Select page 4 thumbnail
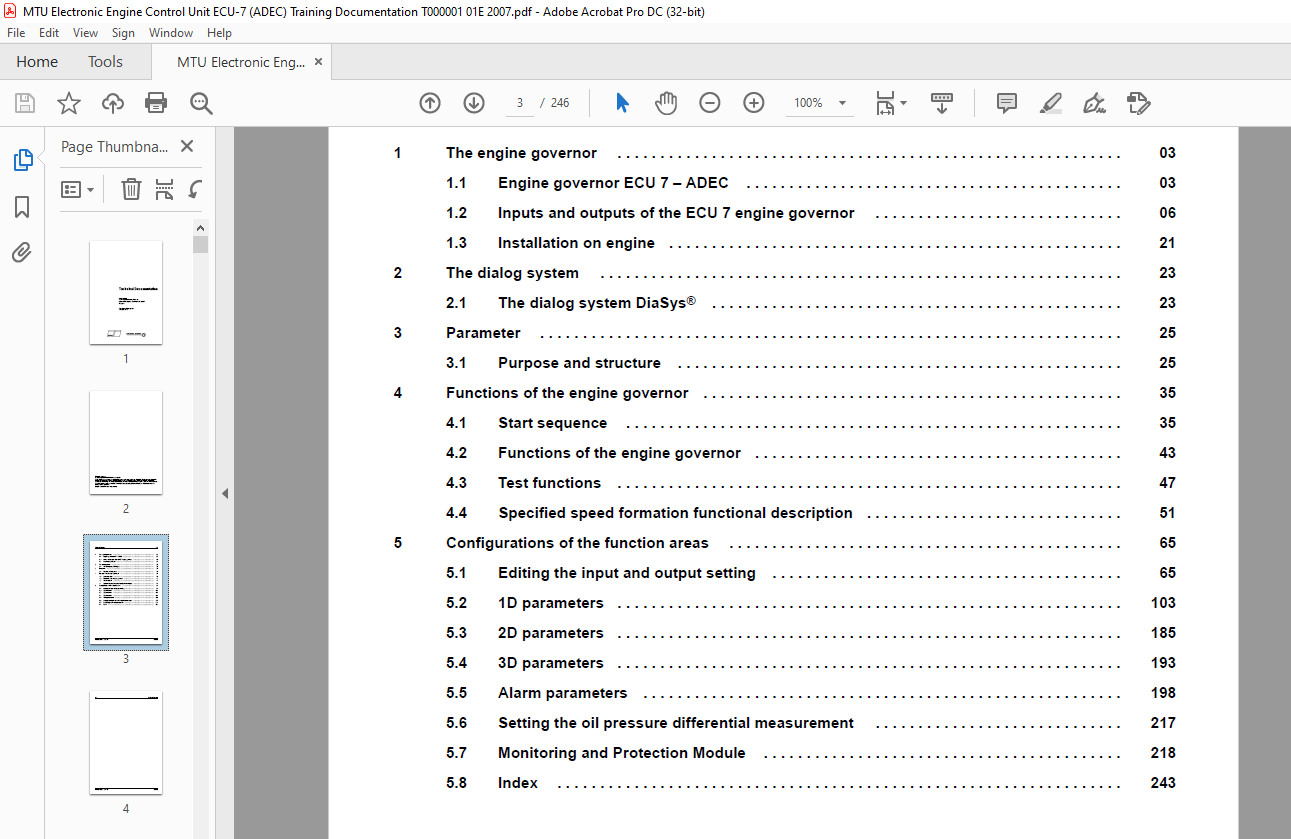1291x839 pixels. click(126, 742)
